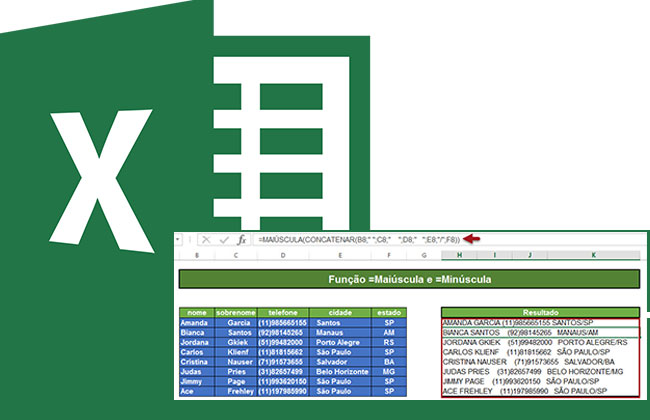Select the 'AM' state cell
650x420 pixels.
tap(389, 333)
